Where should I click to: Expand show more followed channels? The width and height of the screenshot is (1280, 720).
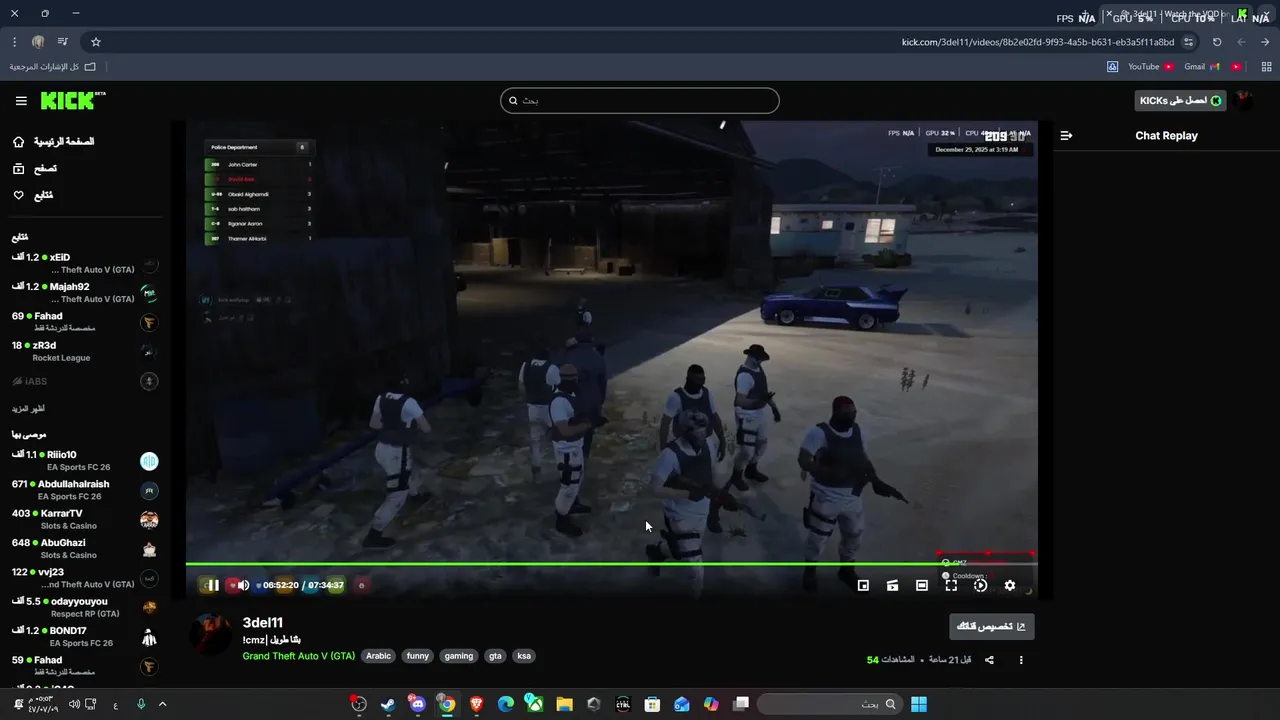click(28, 409)
